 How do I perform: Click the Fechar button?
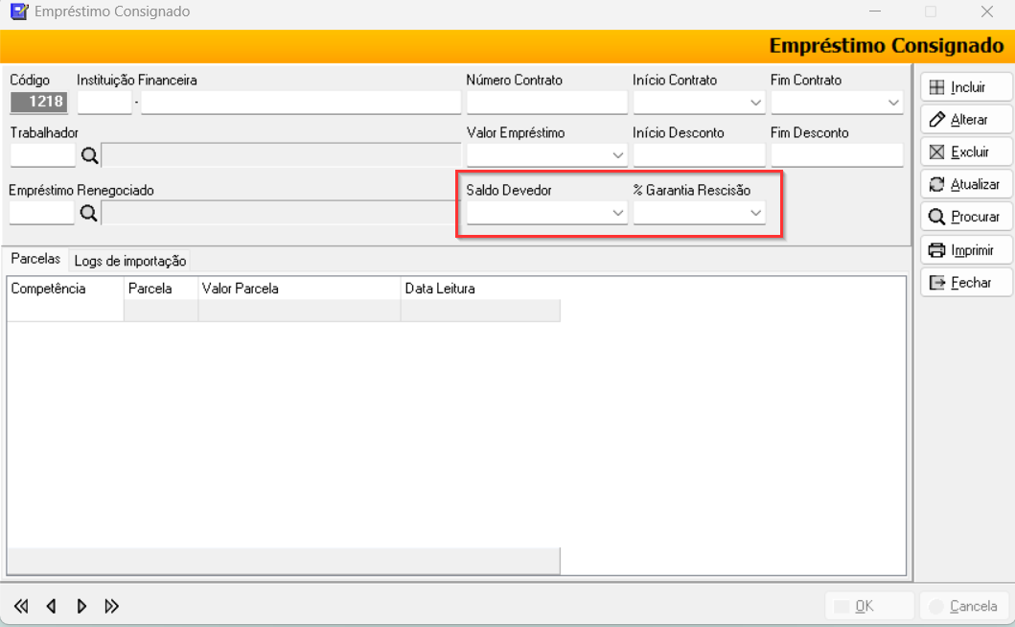pos(966,282)
